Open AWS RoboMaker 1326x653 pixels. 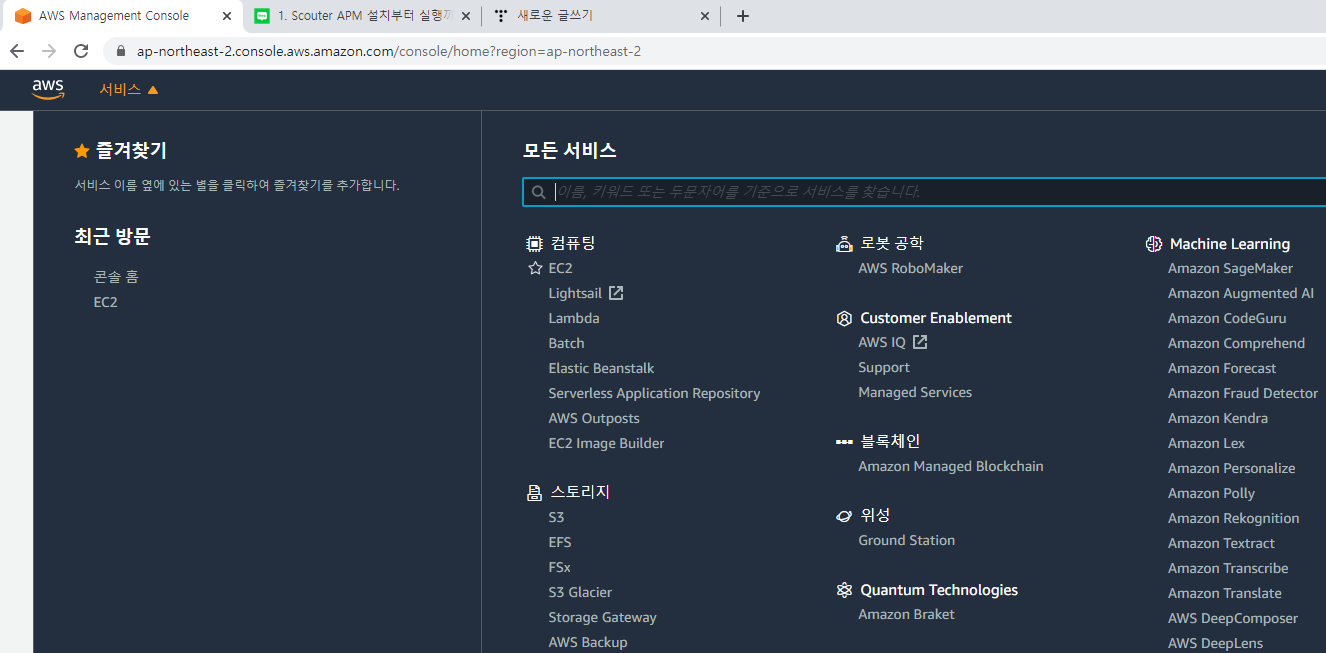[x=910, y=268]
